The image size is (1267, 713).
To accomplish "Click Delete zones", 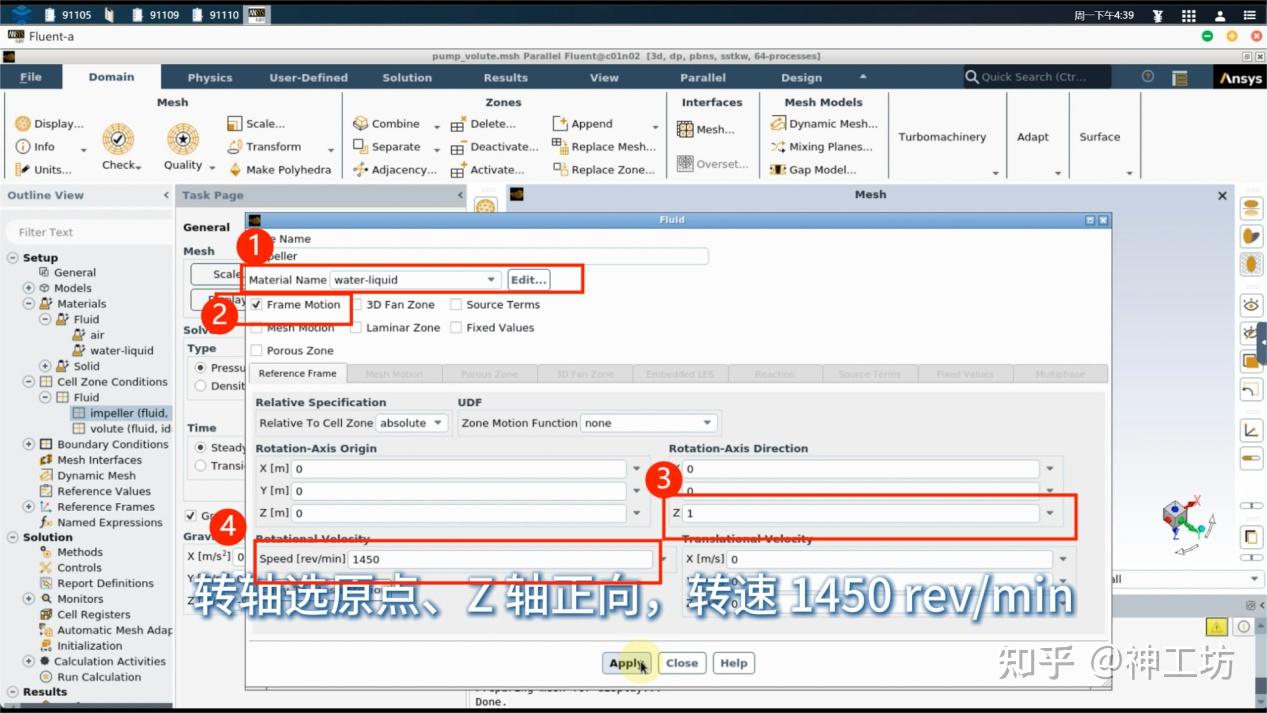I will (483, 124).
